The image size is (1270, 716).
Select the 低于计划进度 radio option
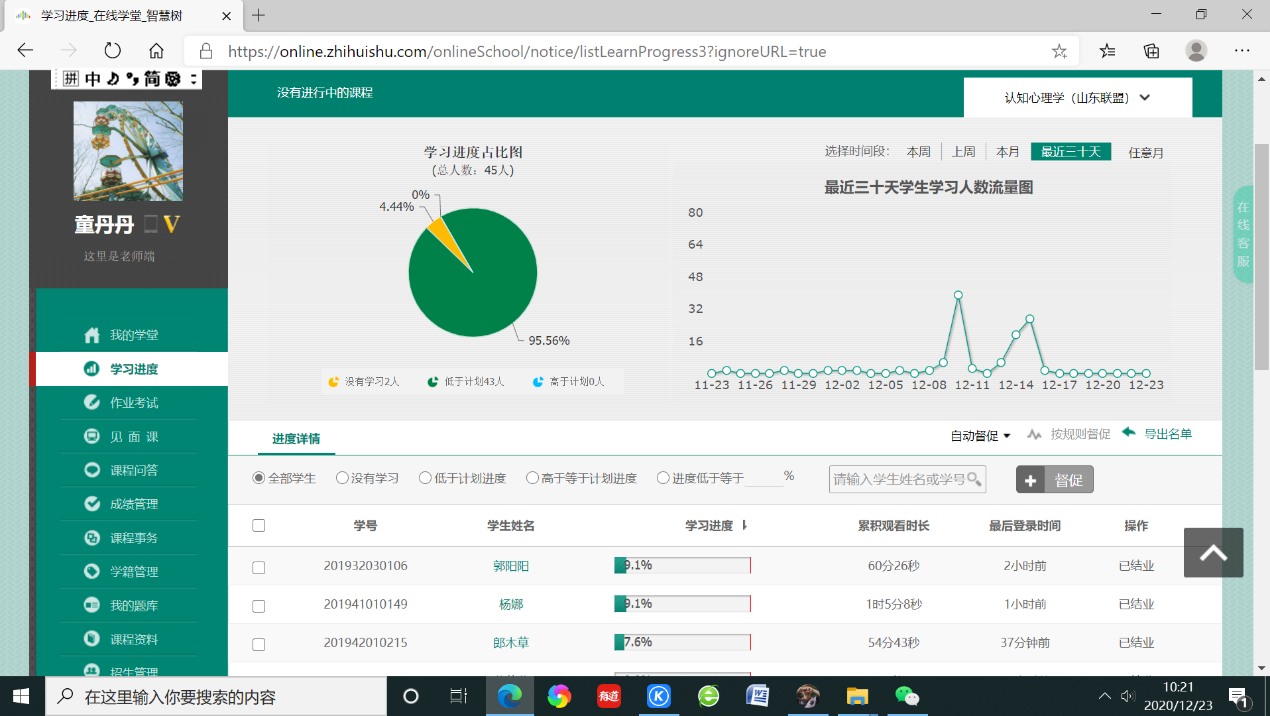pyautogui.click(x=425, y=478)
